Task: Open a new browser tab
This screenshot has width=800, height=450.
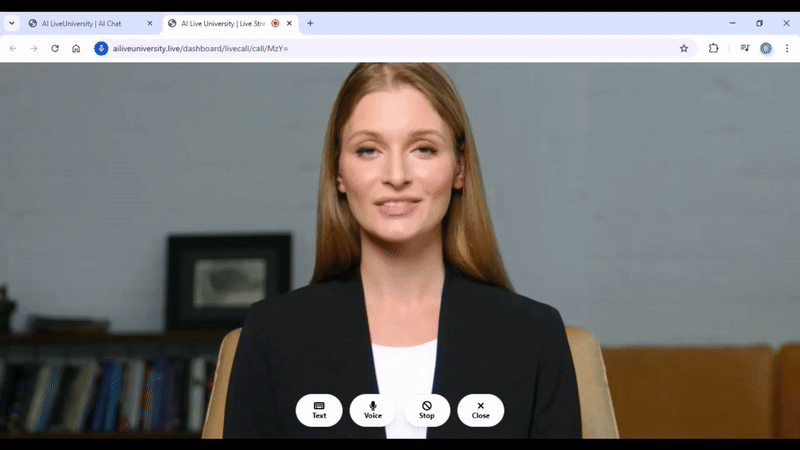Action: click(x=310, y=23)
